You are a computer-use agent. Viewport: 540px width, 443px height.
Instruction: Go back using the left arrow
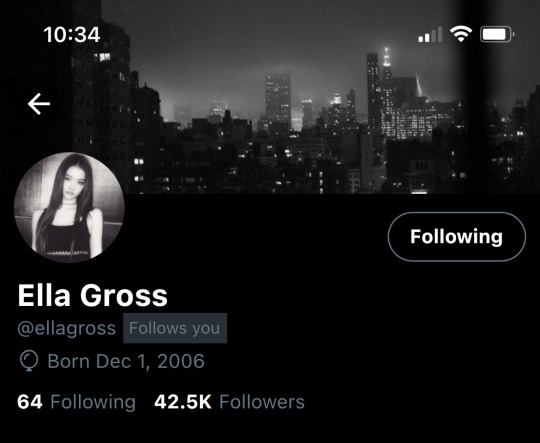pos(39,104)
